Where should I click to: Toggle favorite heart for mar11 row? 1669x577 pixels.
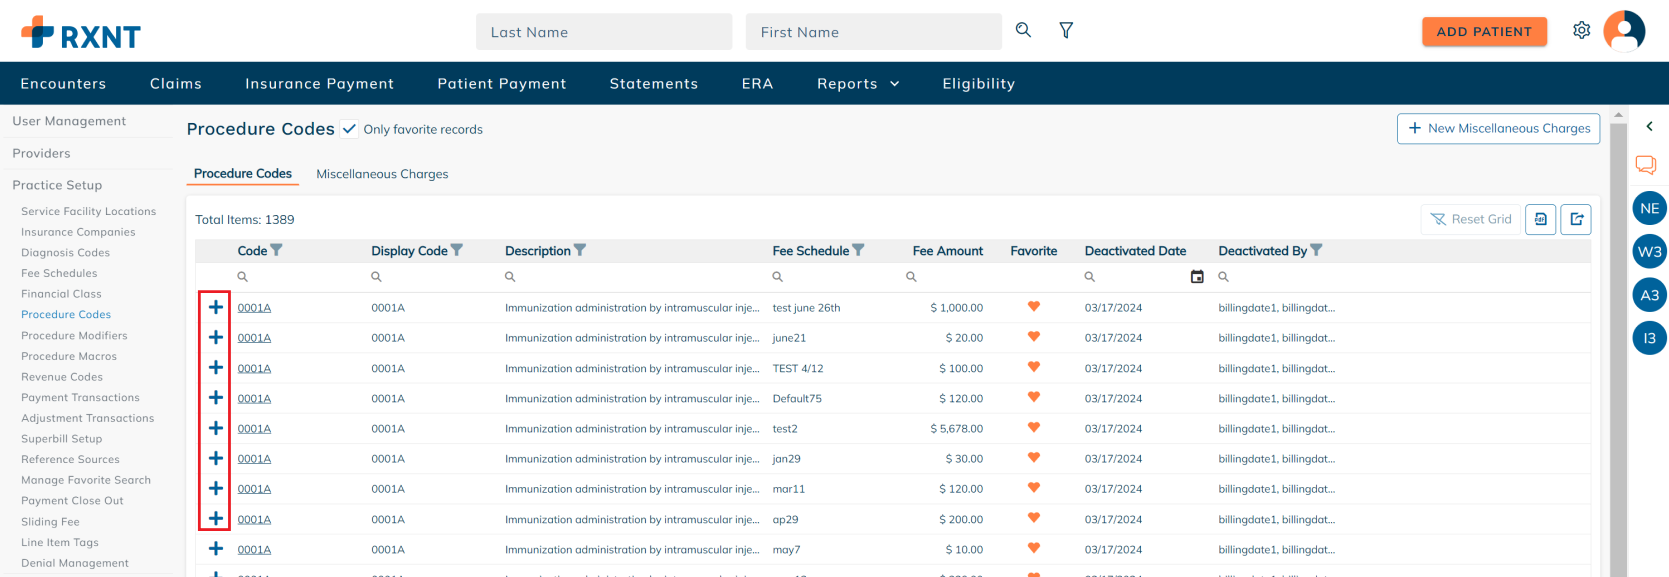[1034, 488]
